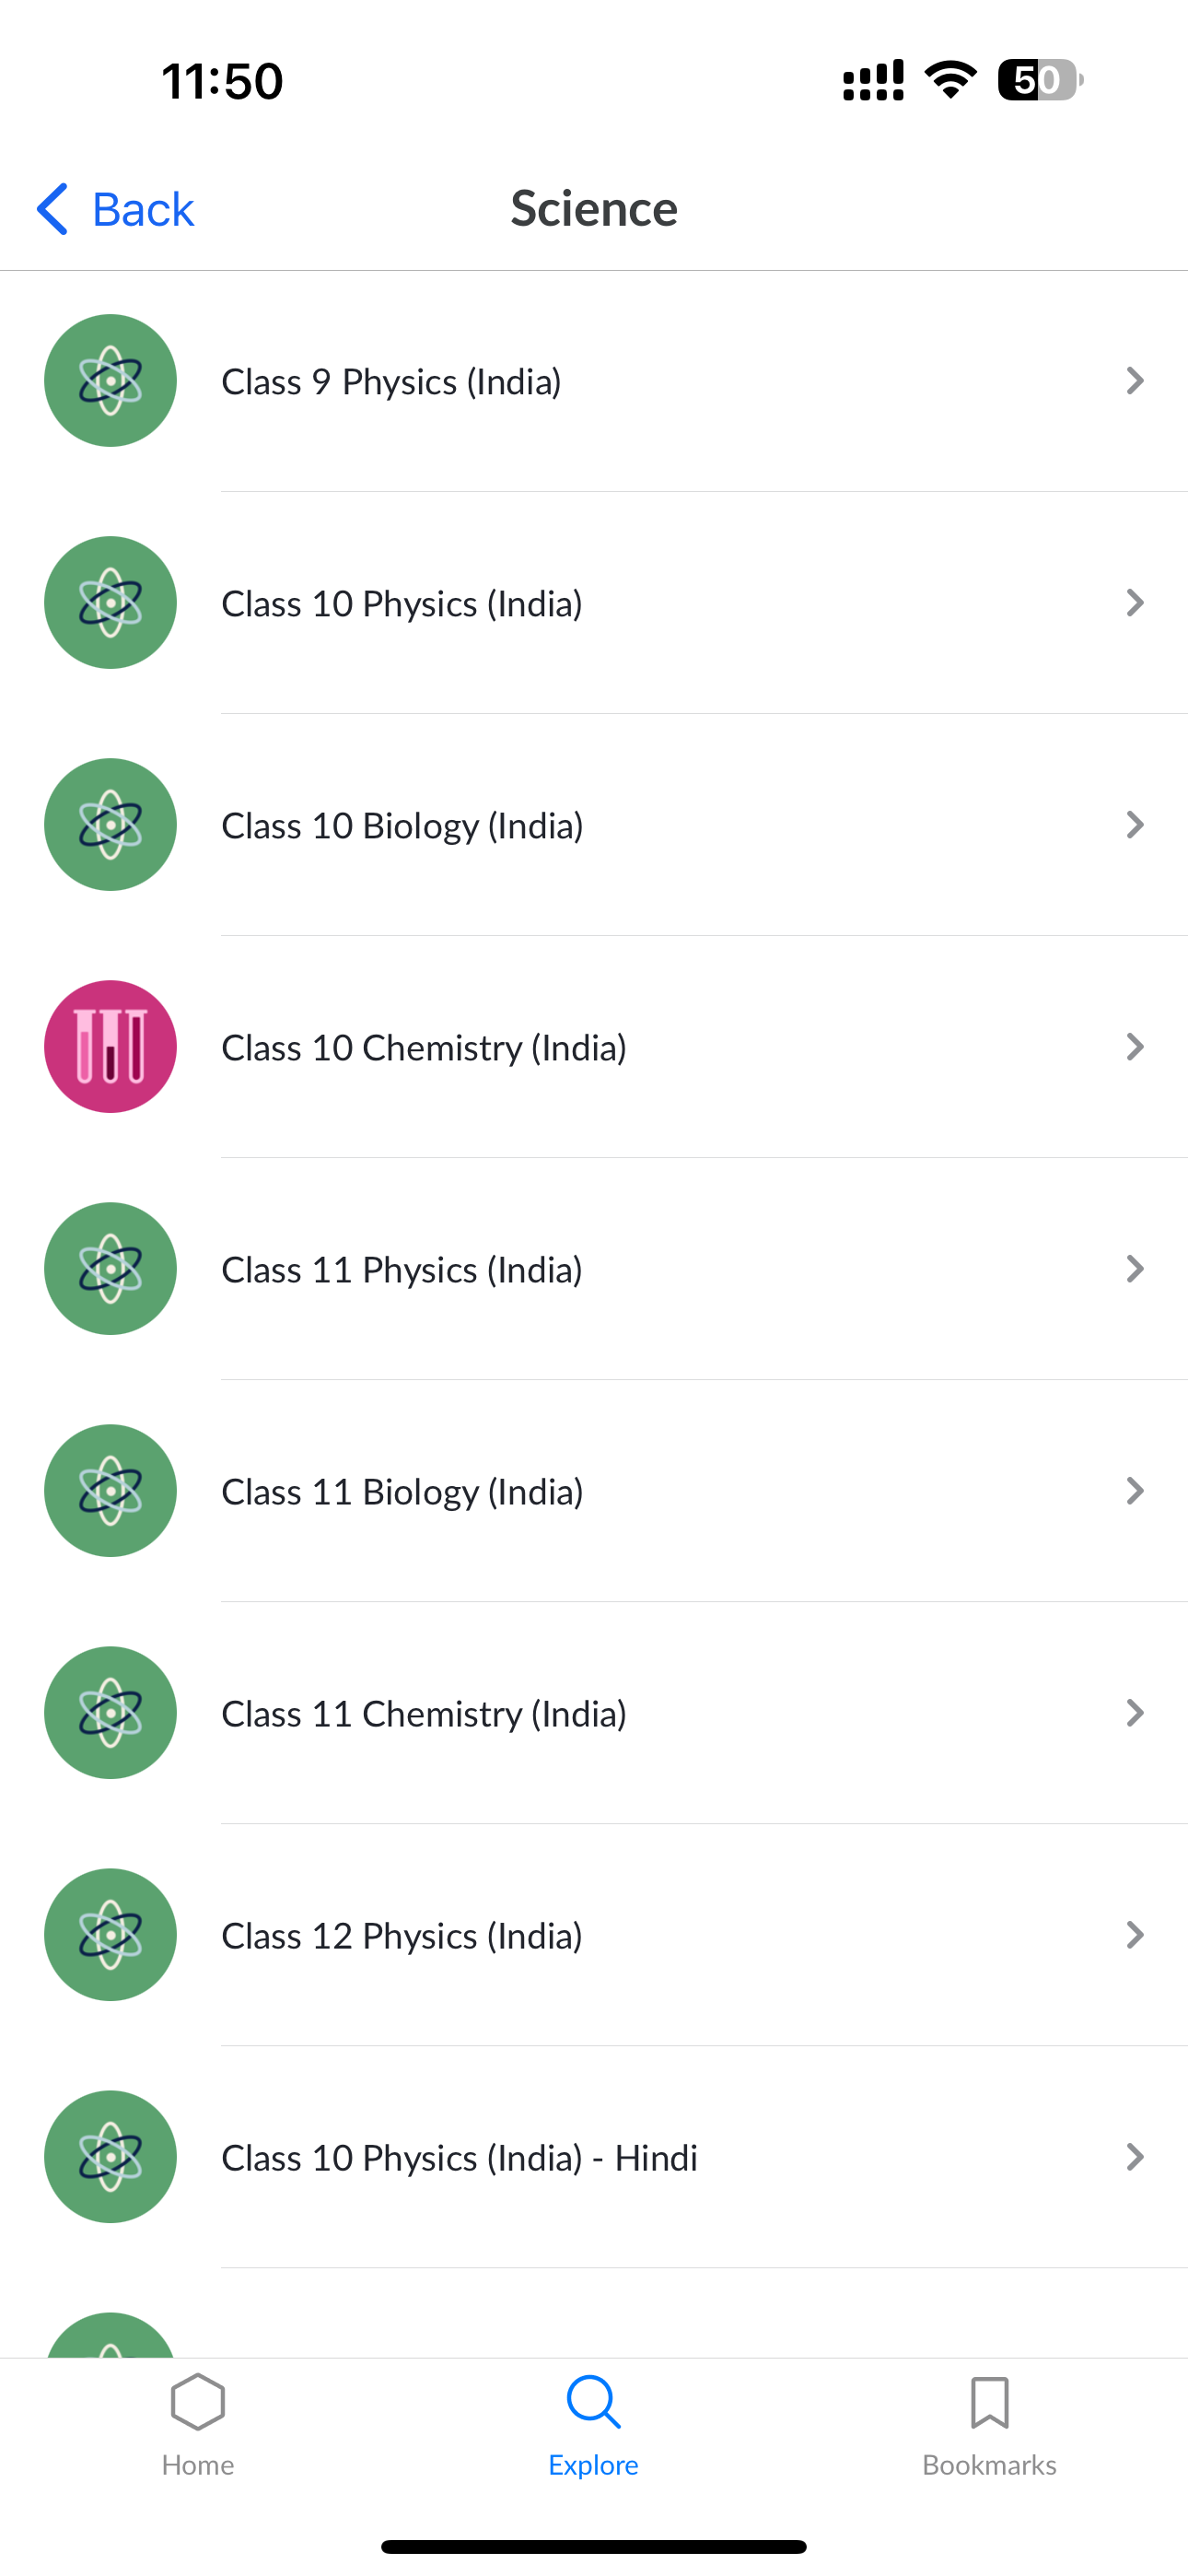Tap the partially visible last course icon
Viewport: 1188px width, 2576px height.
pos(110,2336)
